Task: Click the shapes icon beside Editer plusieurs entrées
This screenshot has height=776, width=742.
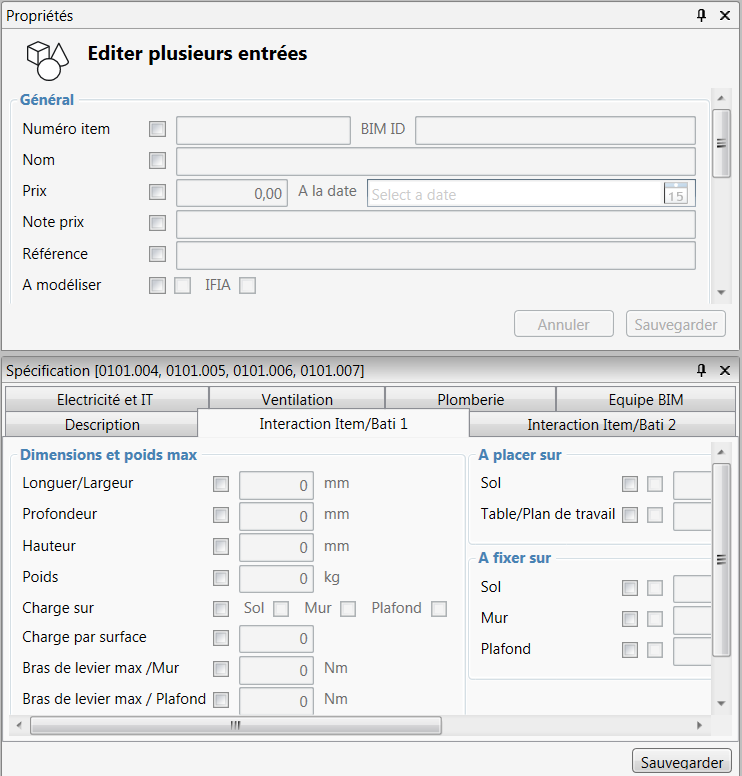Action: [x=47, y=59]
